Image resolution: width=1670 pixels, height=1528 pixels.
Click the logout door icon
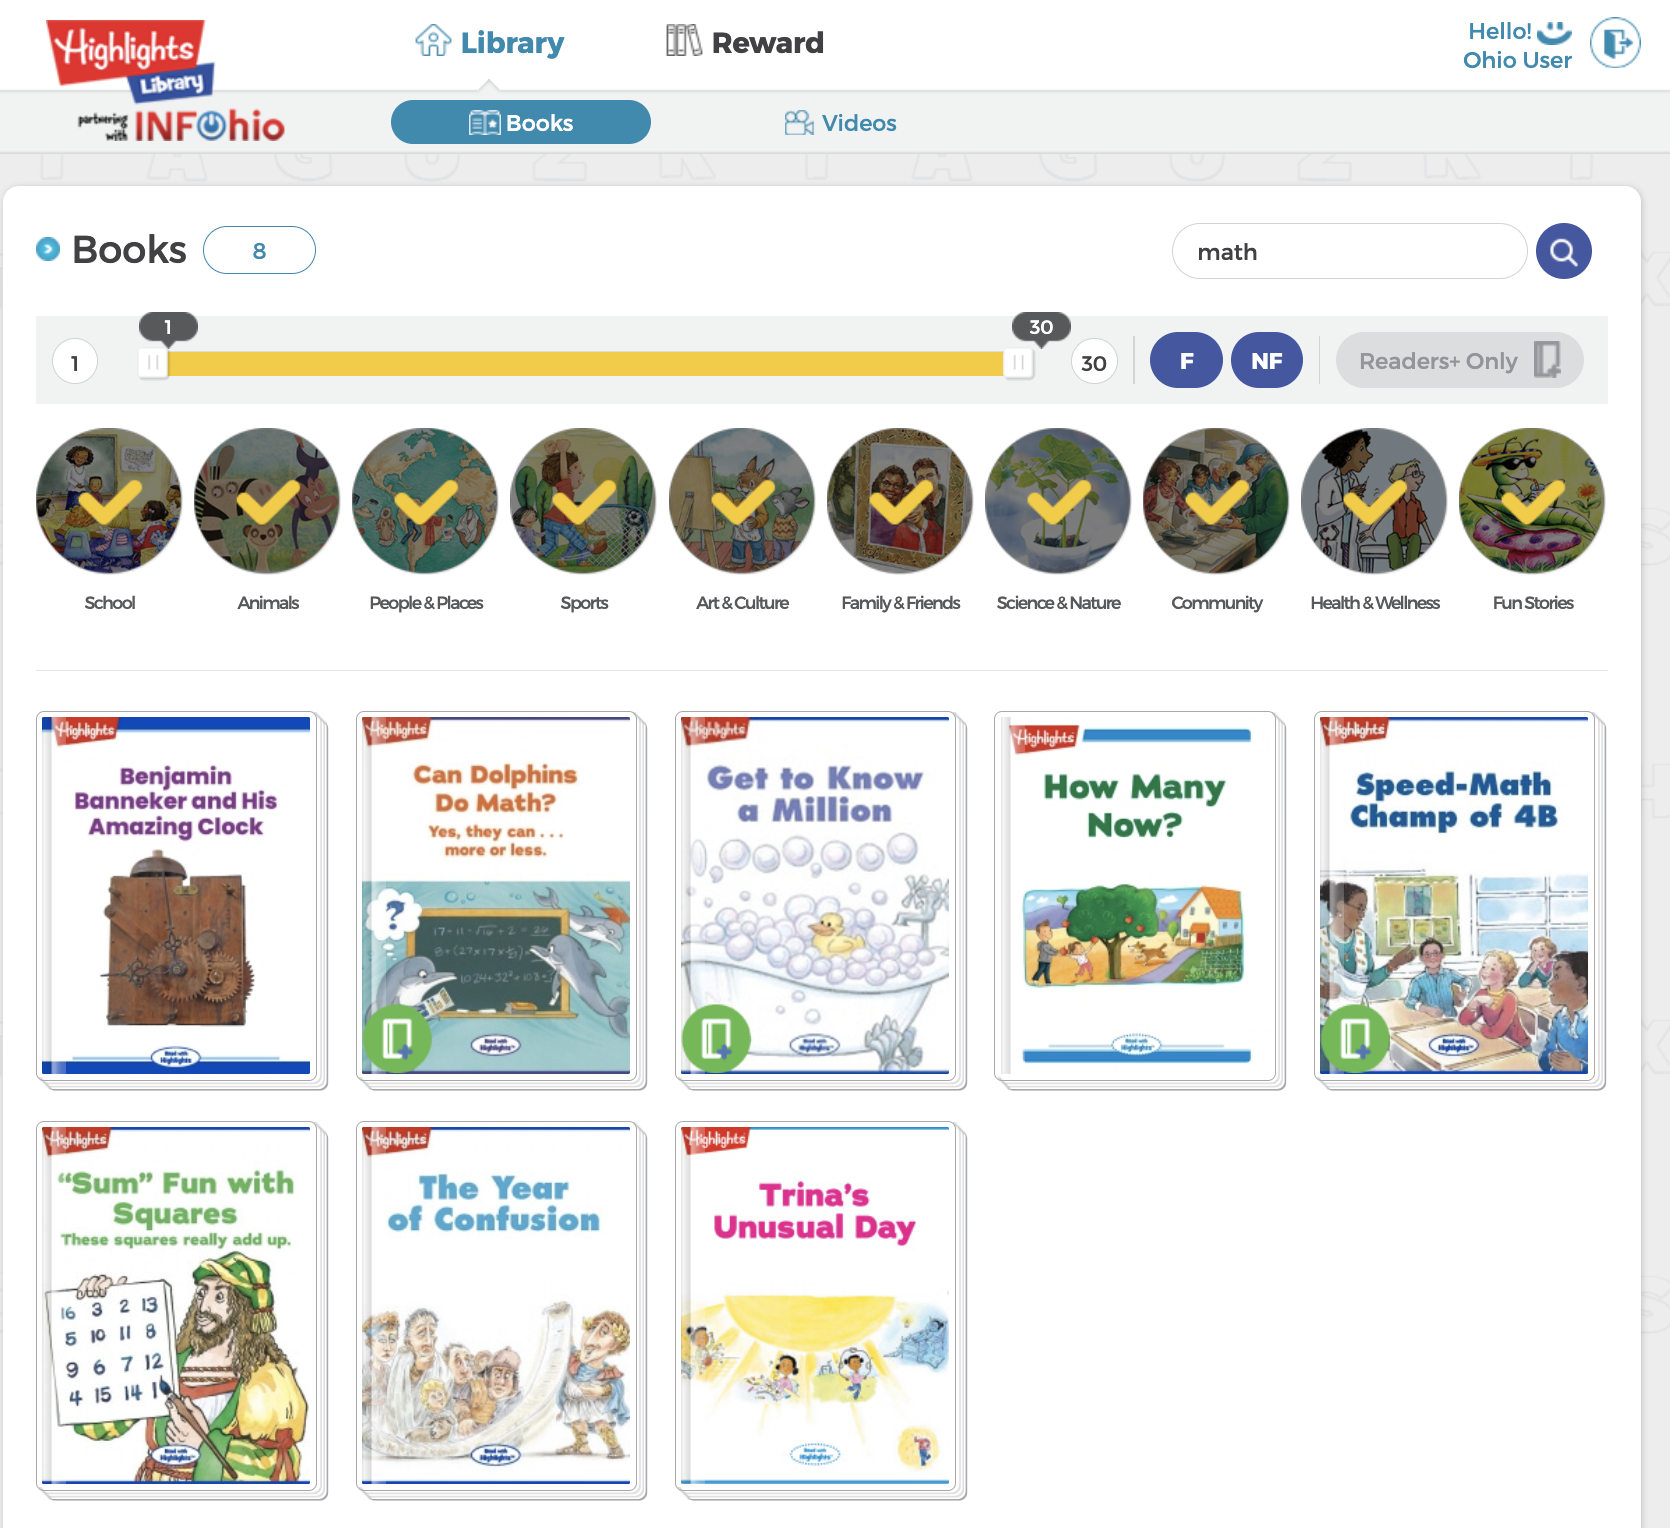pyautogui.click(x=1615, y=43)
